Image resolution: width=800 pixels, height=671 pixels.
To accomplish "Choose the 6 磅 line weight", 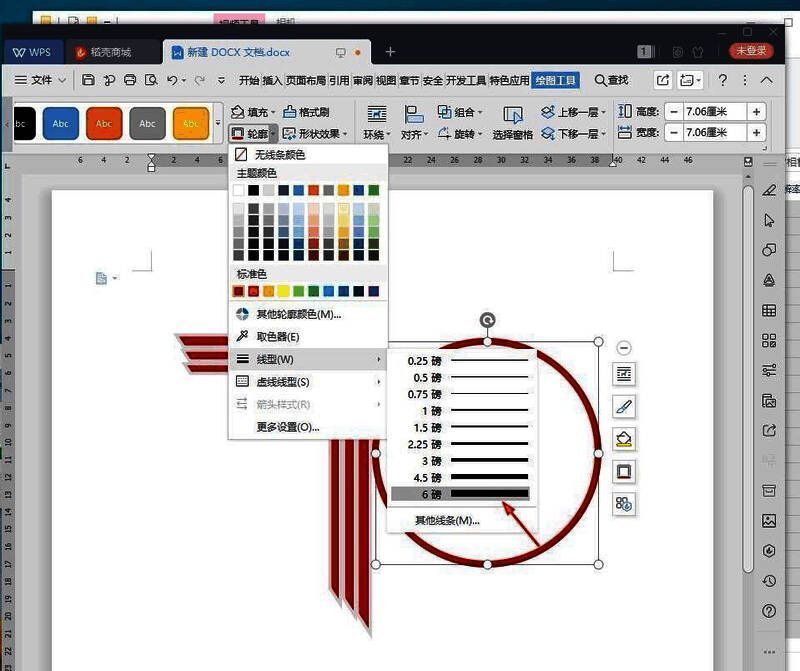I will [x=460, y=494].
